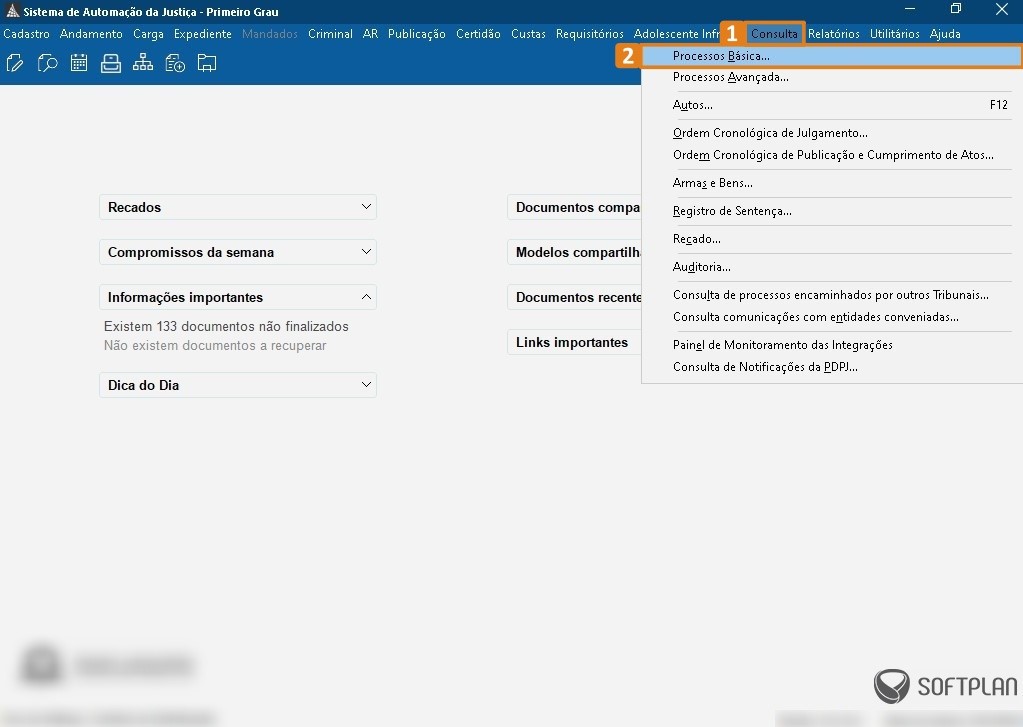Select Consulta de Notificações da PDPJ
The width and height of the screenshot is (1023, 727).
point(831,367)
